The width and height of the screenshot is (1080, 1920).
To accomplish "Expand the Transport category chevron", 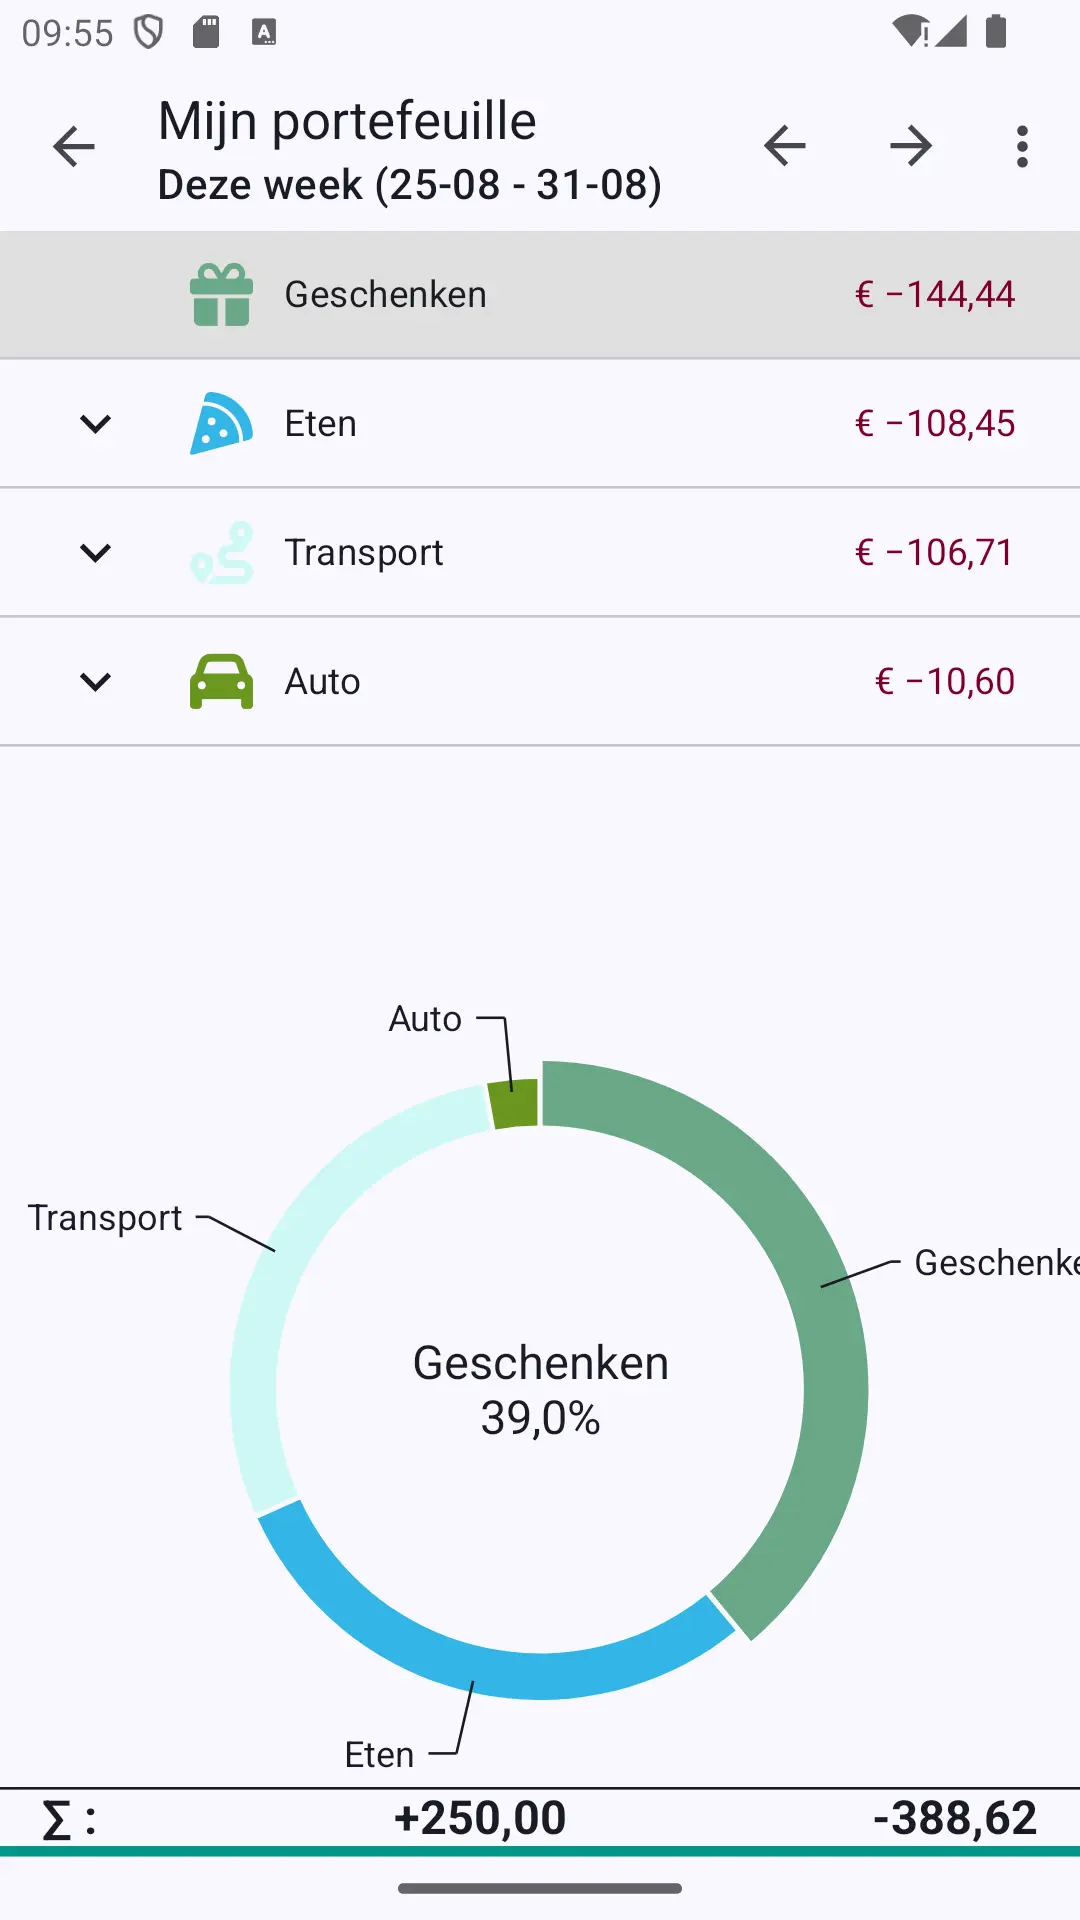I will [x=95, y=553].
